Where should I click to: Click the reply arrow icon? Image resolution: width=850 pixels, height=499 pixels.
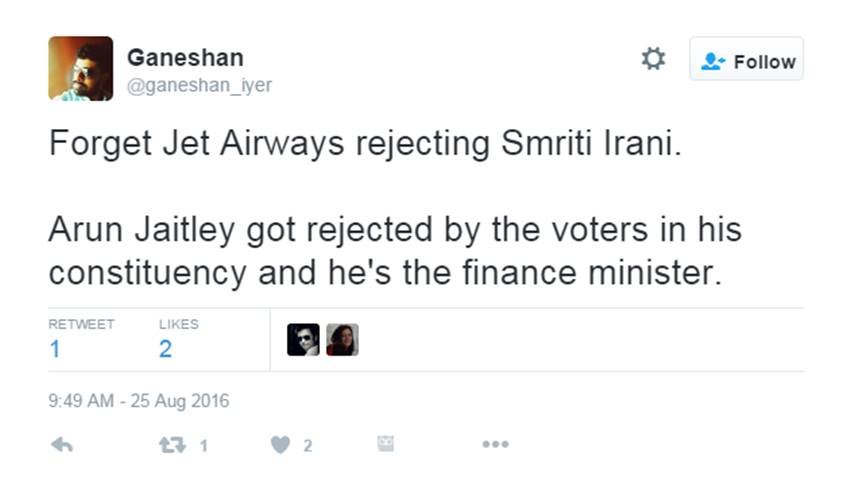pos(62,445)
